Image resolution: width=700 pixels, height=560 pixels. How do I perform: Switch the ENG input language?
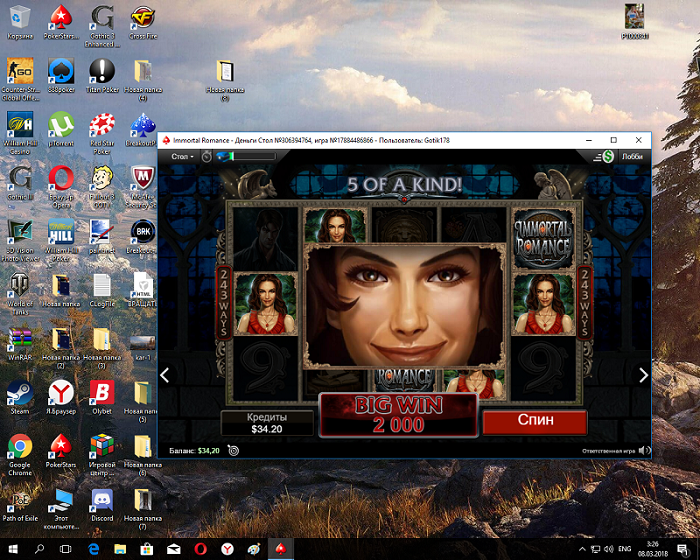click(625, 549)
